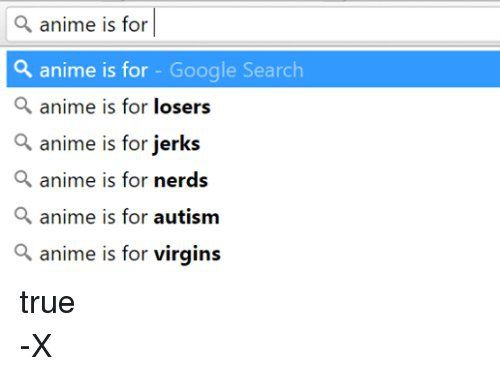The width and height of the screenshot is (500, 376).
Task: Pick the 'anime is for nerds' suggestion
Action: click(x=253, y=180)
